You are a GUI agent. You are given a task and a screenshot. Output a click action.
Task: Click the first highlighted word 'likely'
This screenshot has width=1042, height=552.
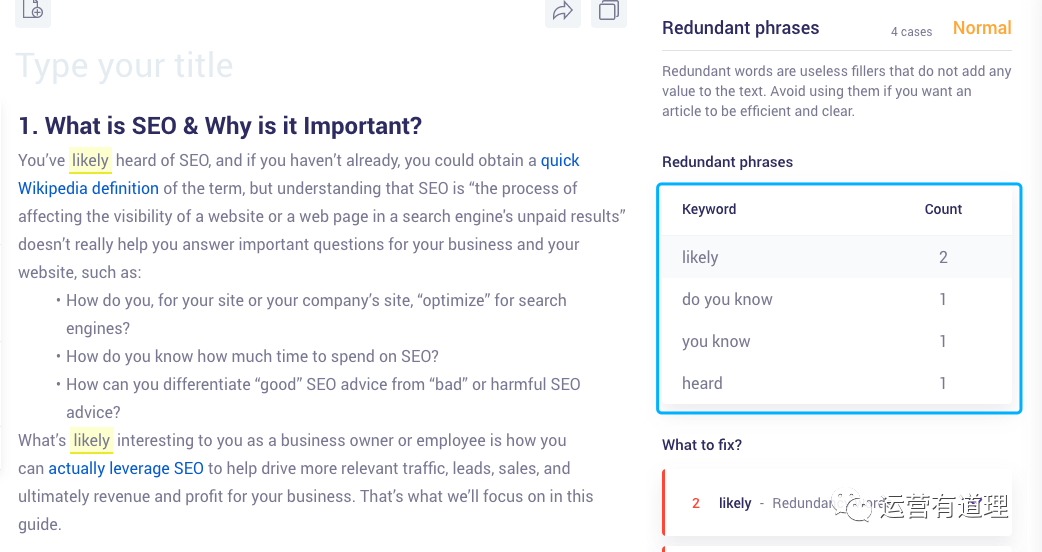click(90, 160)
